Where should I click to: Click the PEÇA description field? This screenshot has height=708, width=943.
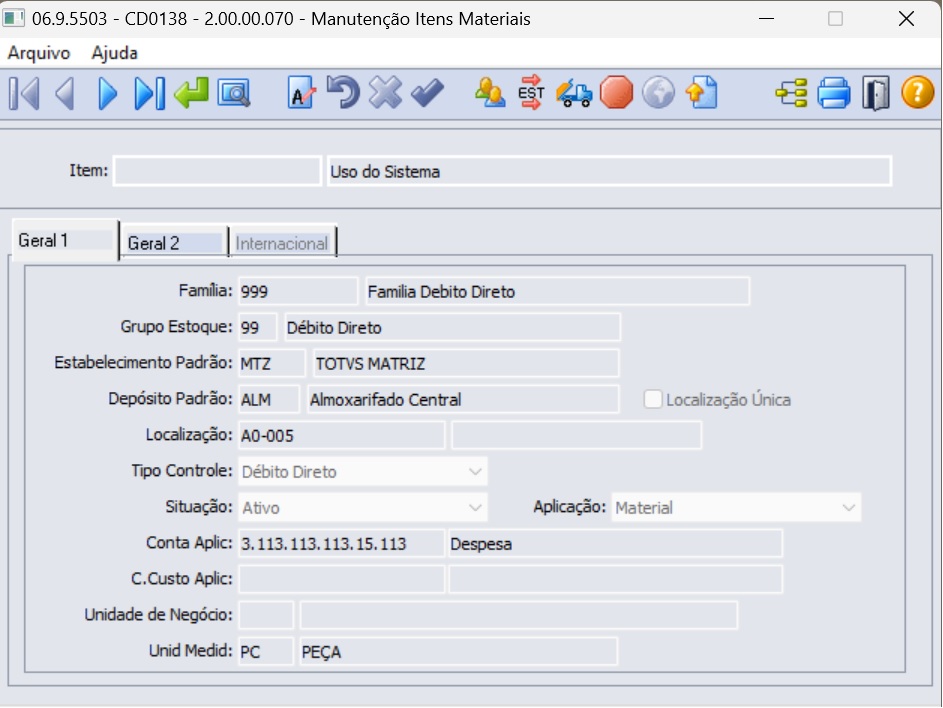458,652
